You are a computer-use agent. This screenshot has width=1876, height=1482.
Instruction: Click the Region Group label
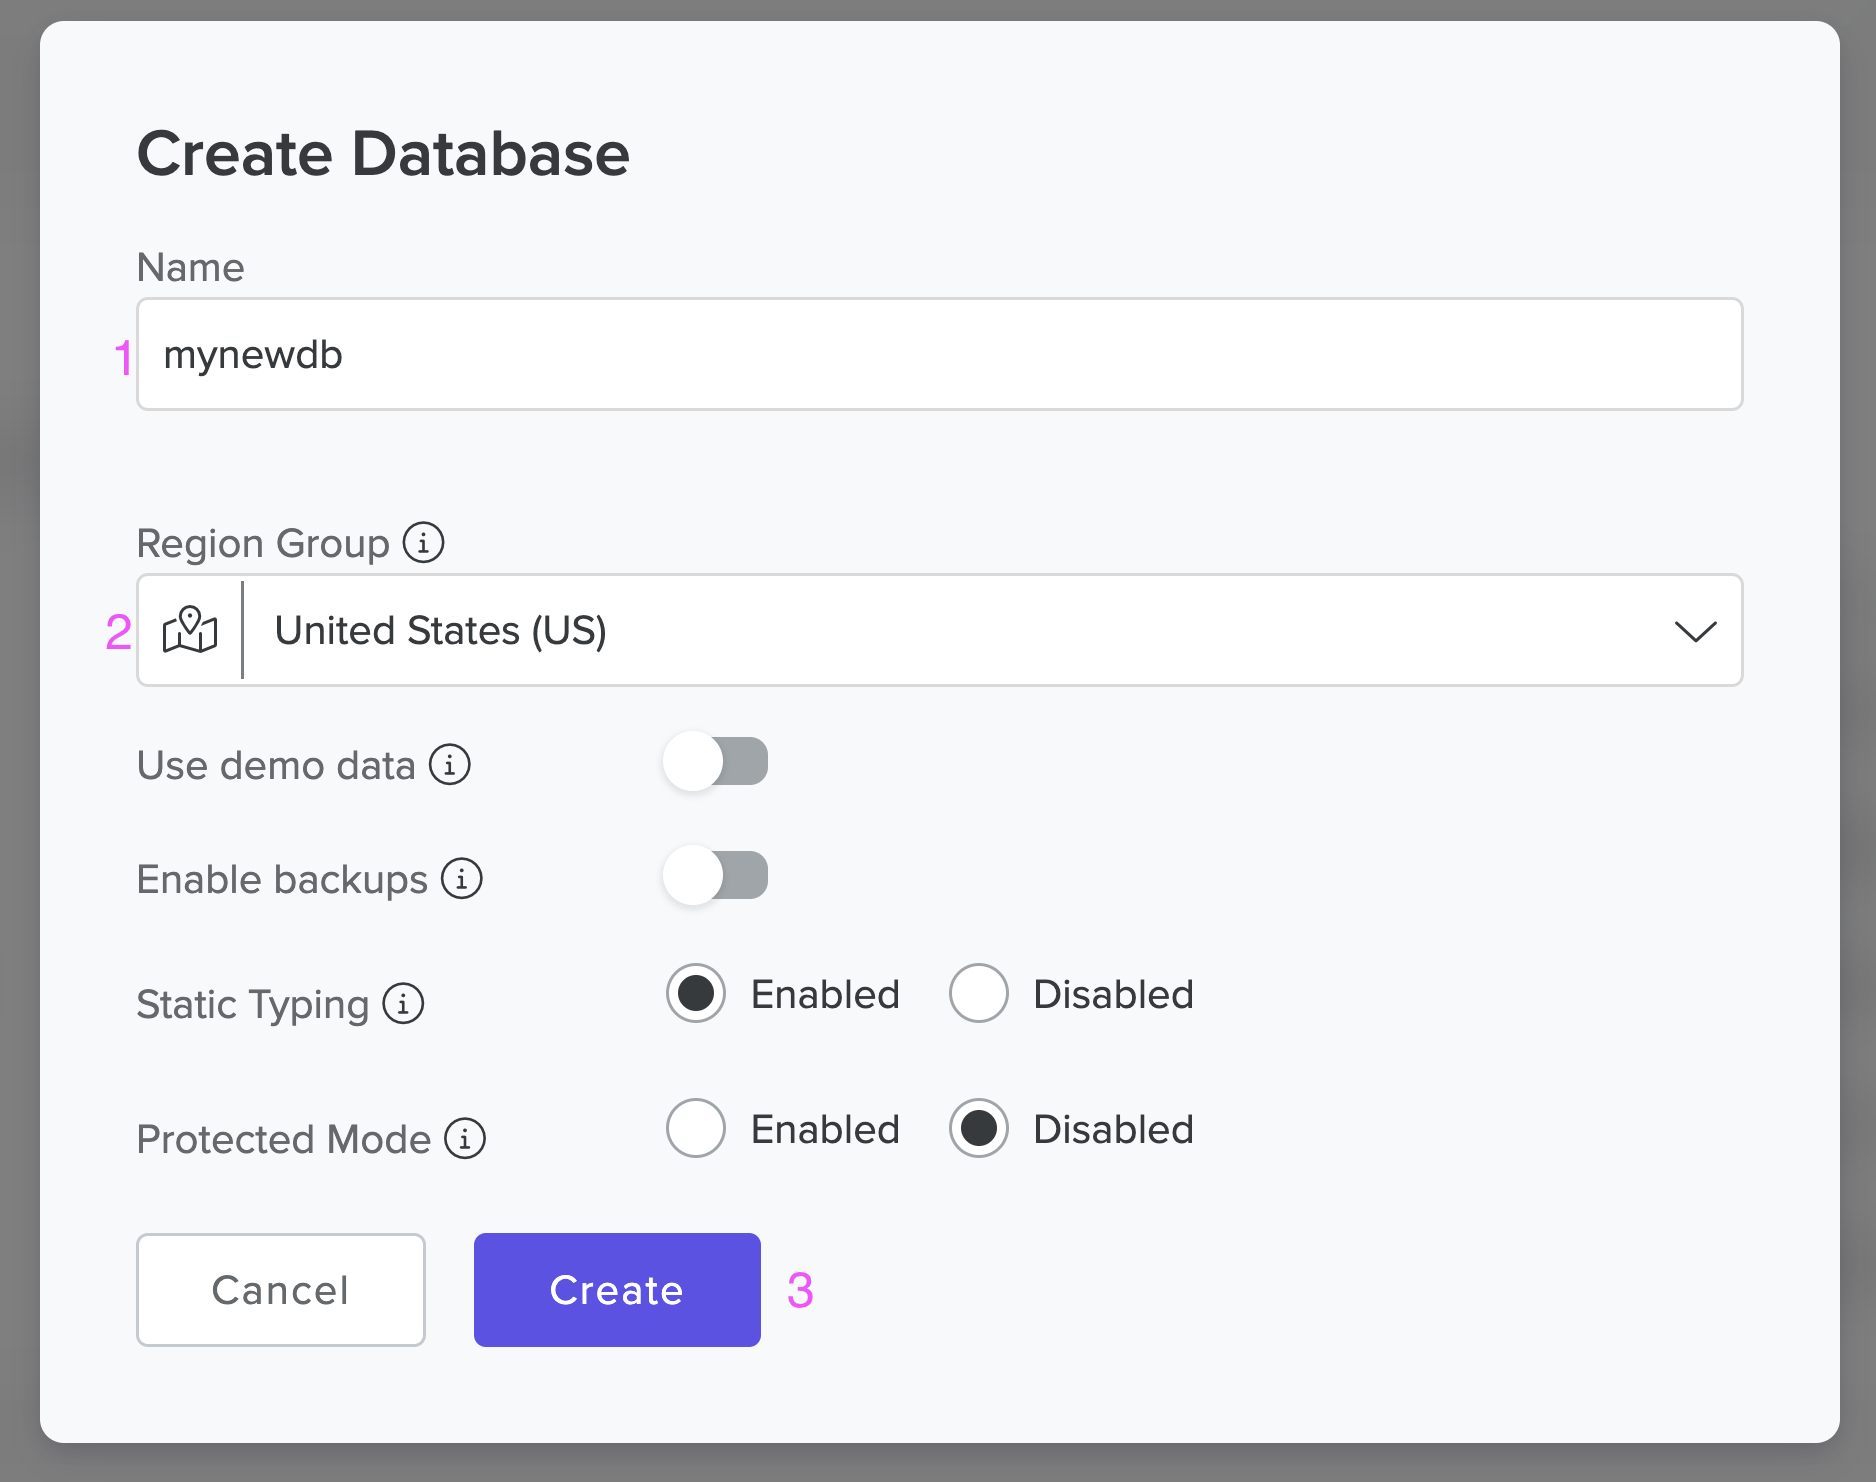pyautogui.click(x=263, y=544)
